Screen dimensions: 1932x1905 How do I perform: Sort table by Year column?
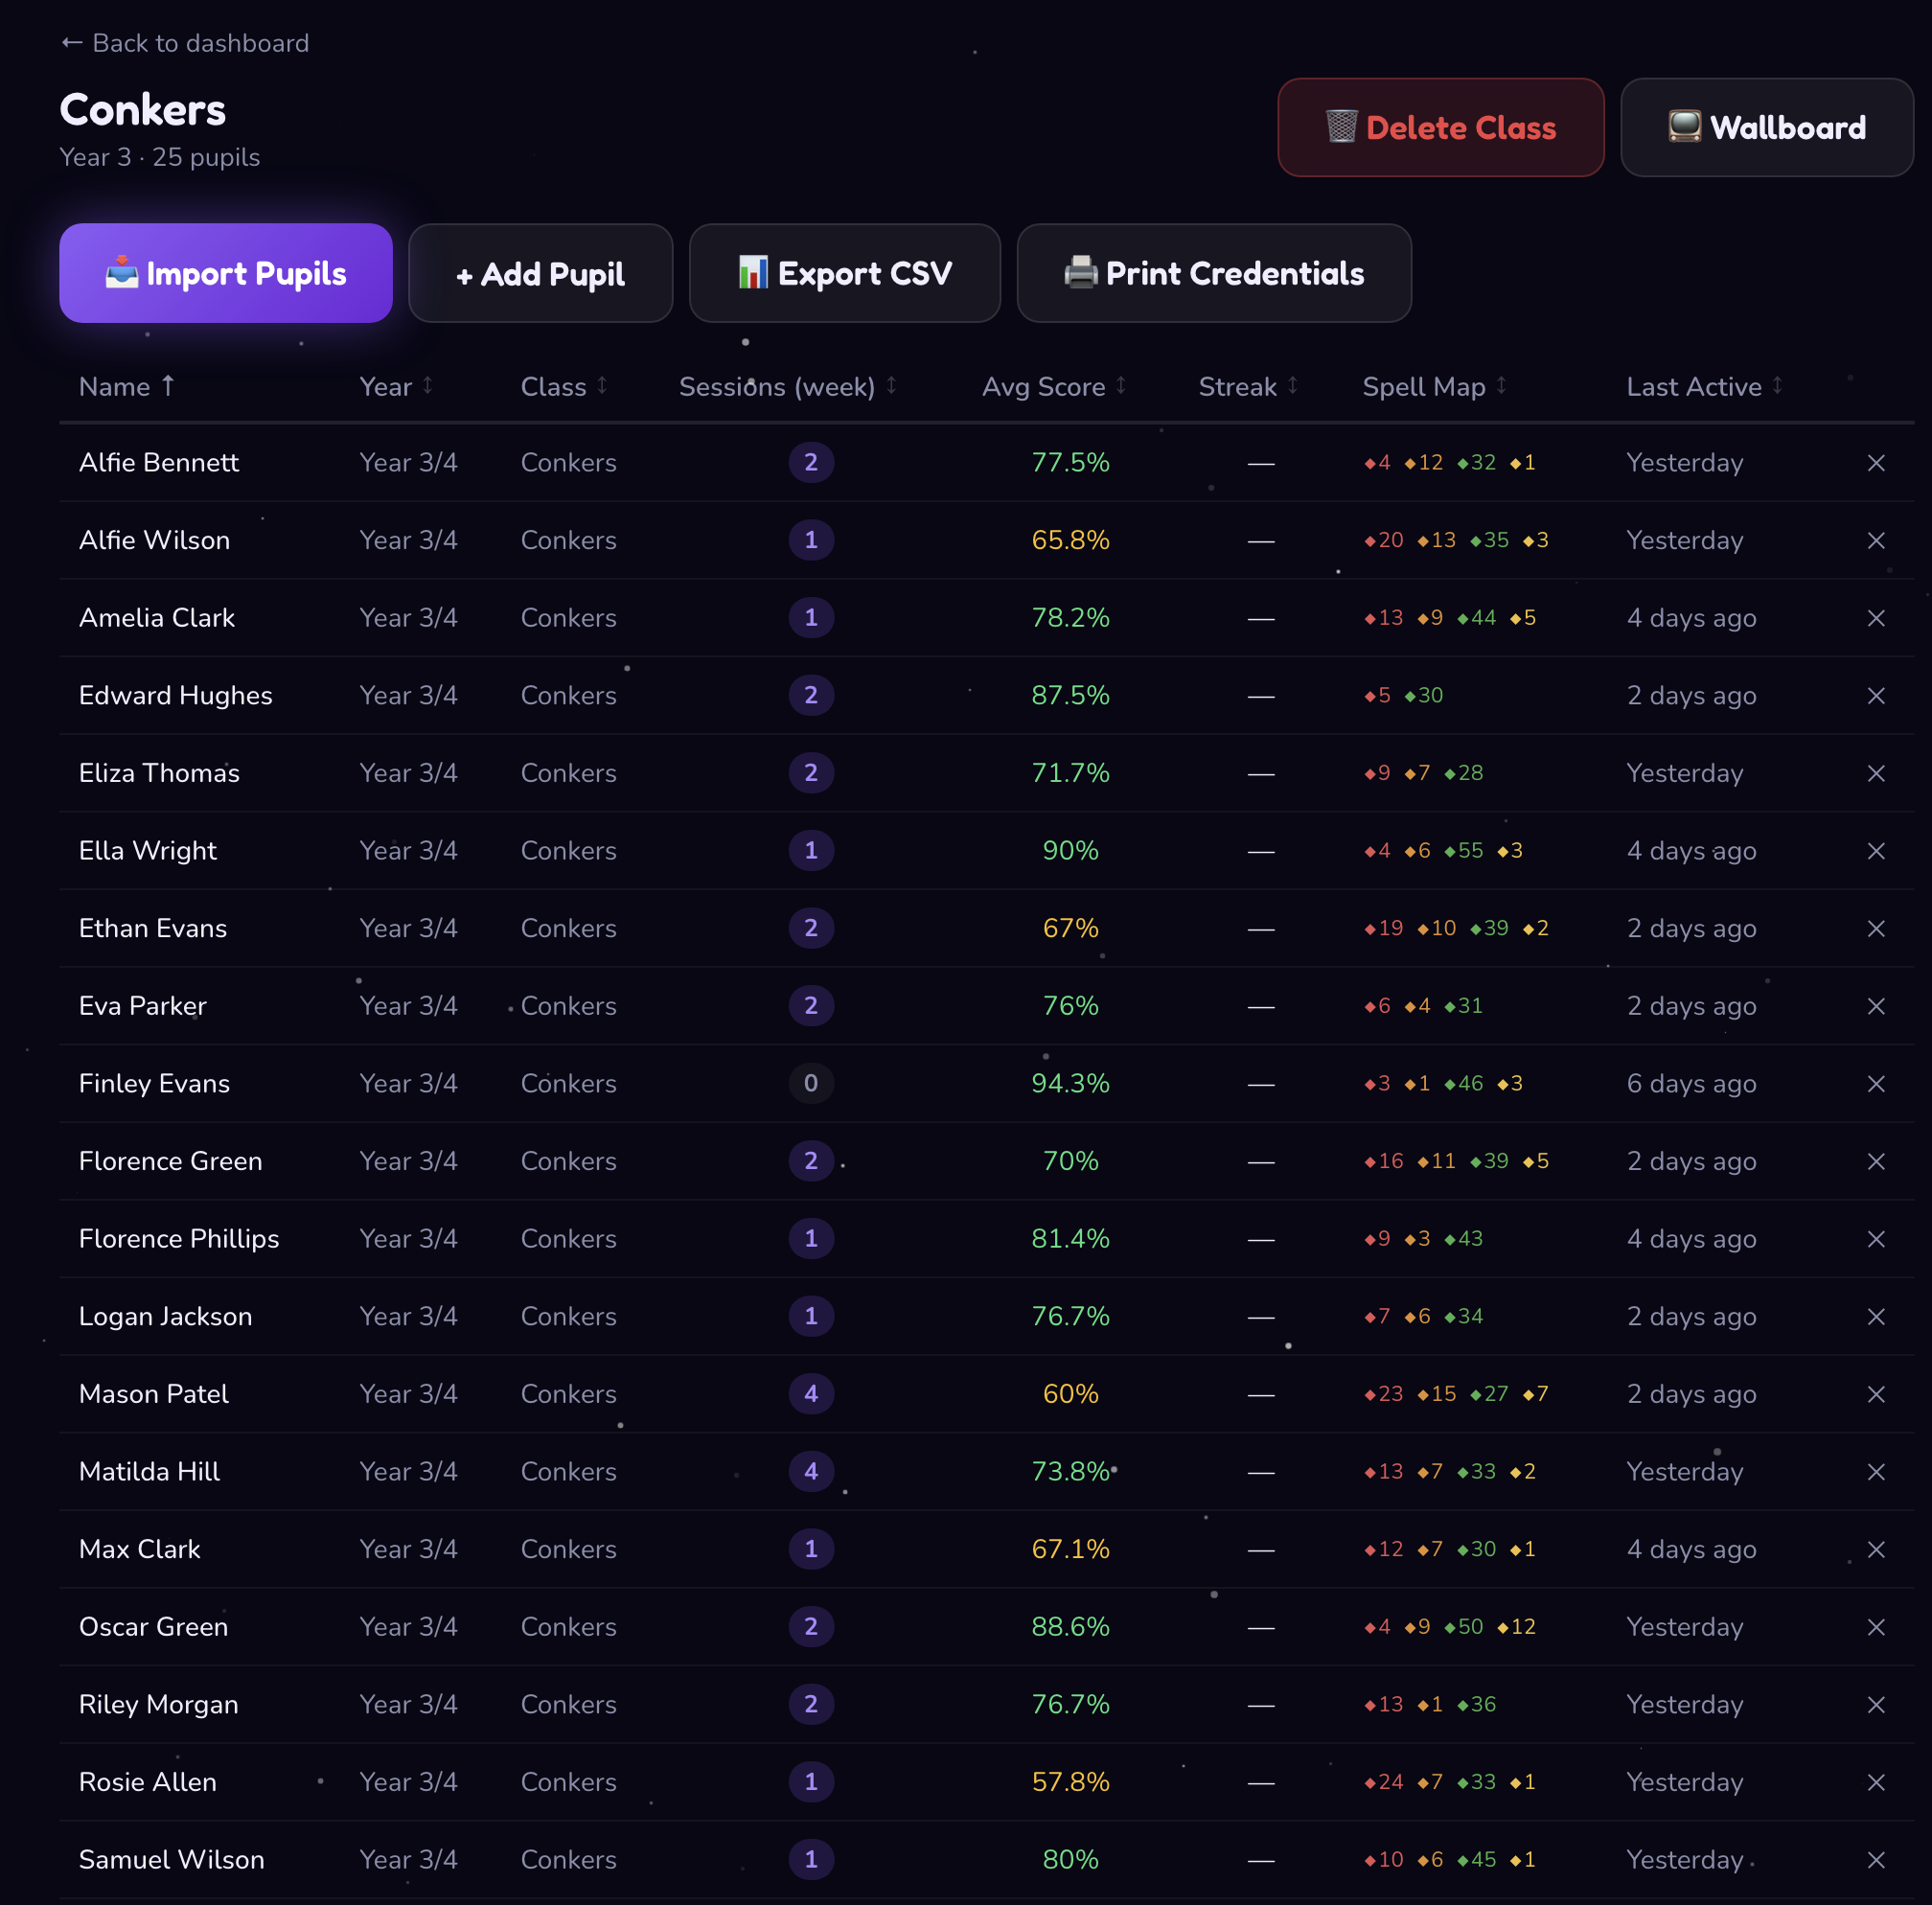click(x=396, y=386)
